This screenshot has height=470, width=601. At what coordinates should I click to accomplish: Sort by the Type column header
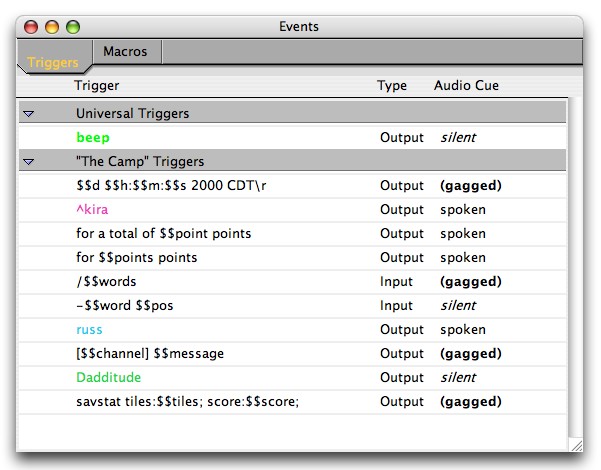pos(392,86)
